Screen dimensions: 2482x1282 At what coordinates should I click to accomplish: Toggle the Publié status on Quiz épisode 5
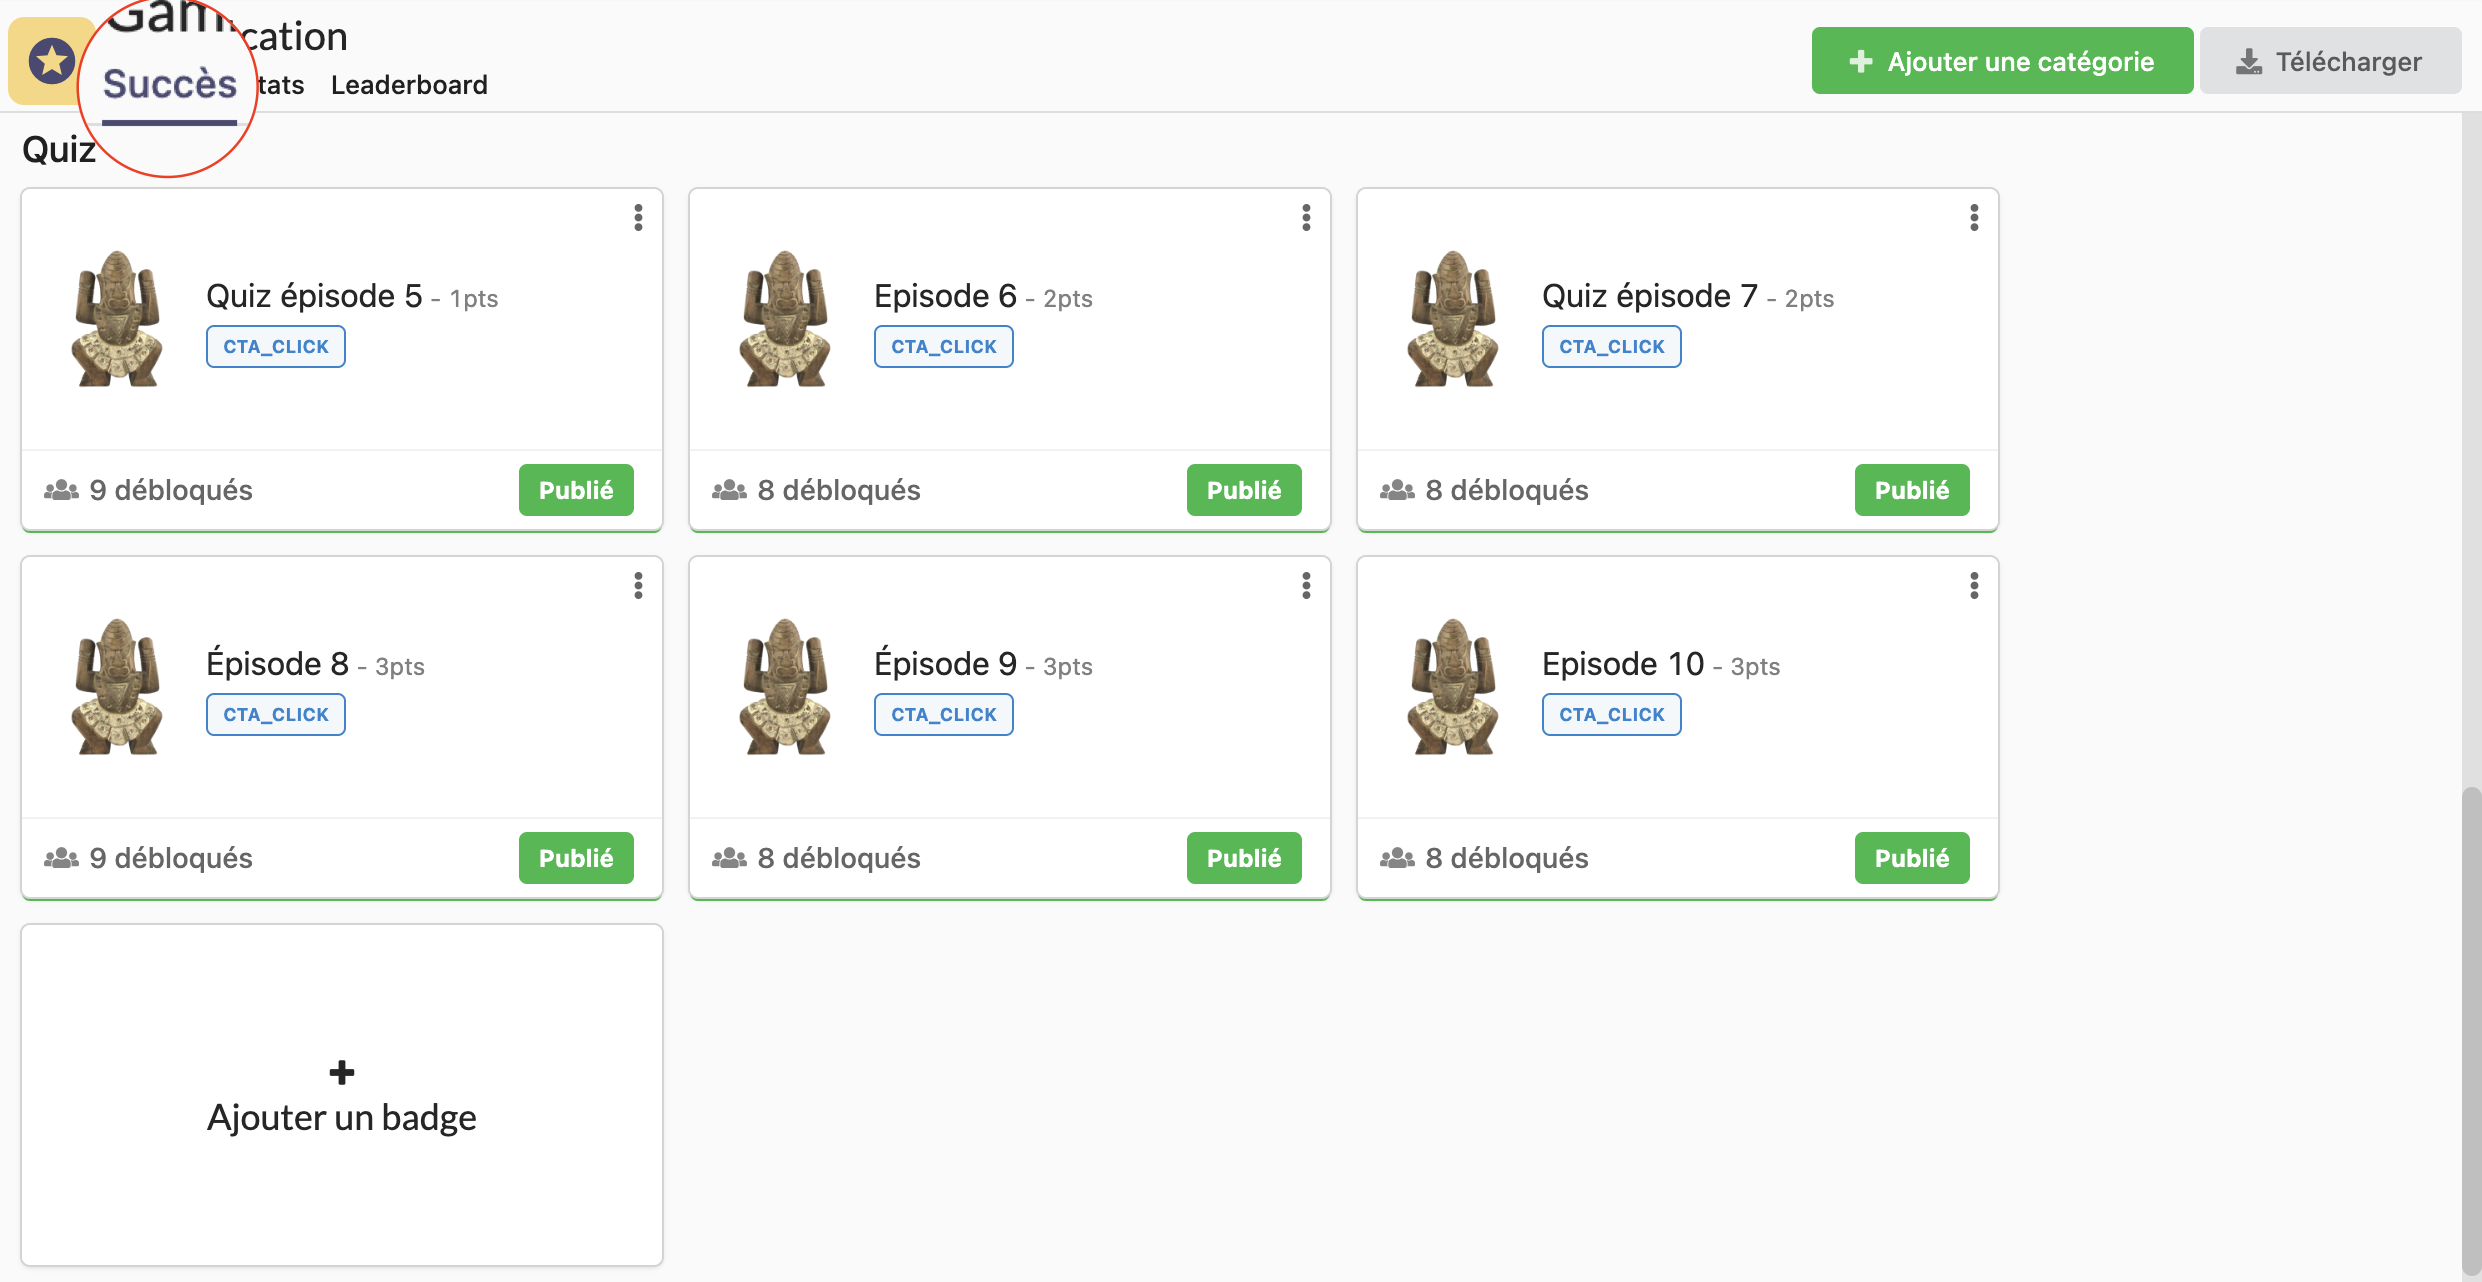pos(576,490)
